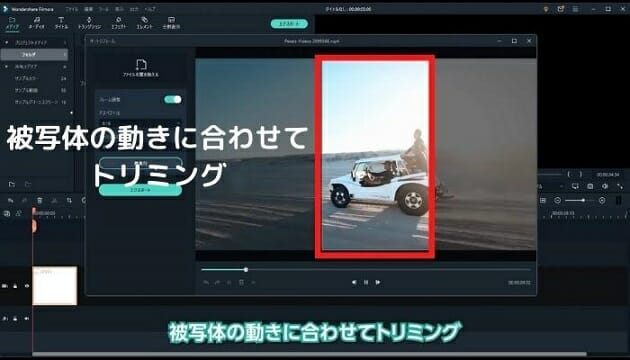630x360 pixels.
Task: Click the teal export button in main toolbar
Action: coord(289,24)
